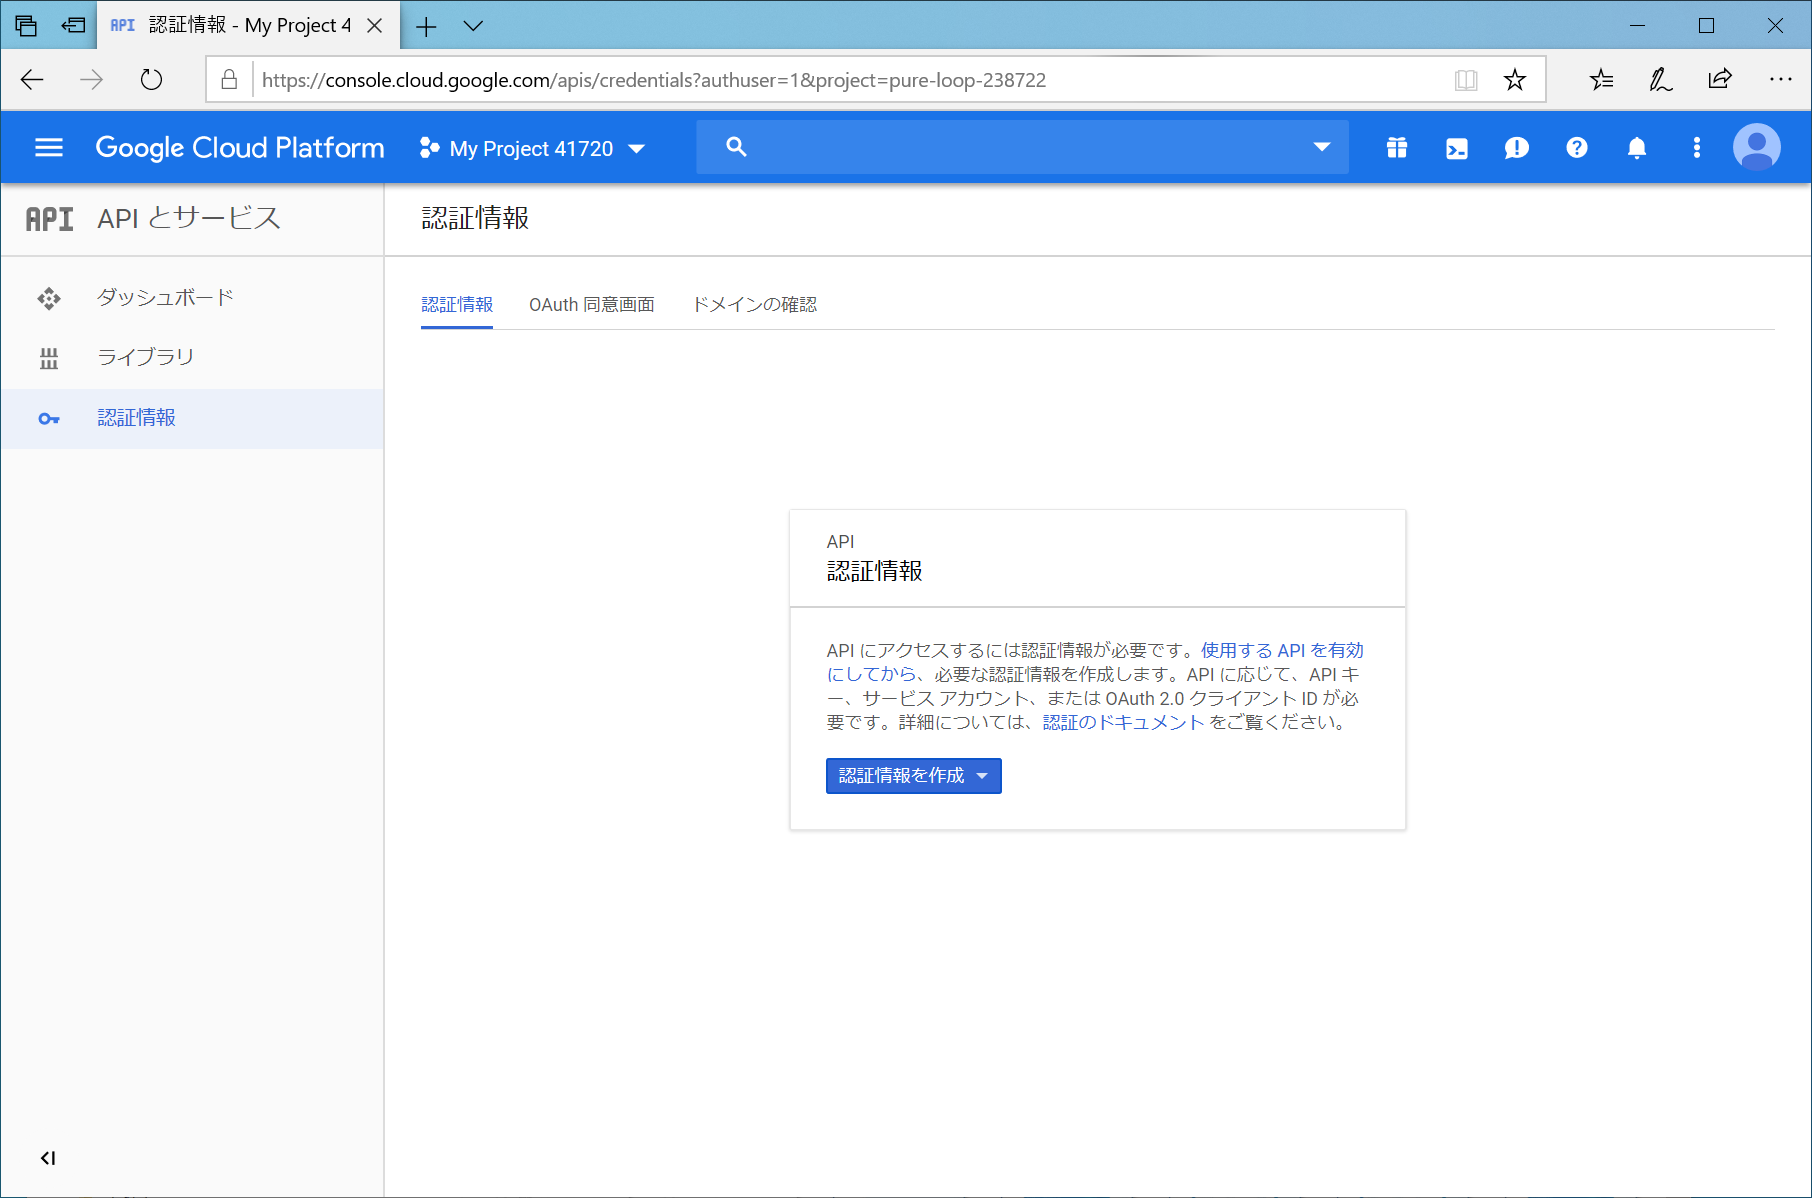
Task: Open a new browser tab
Action: (x=426, y=26)
